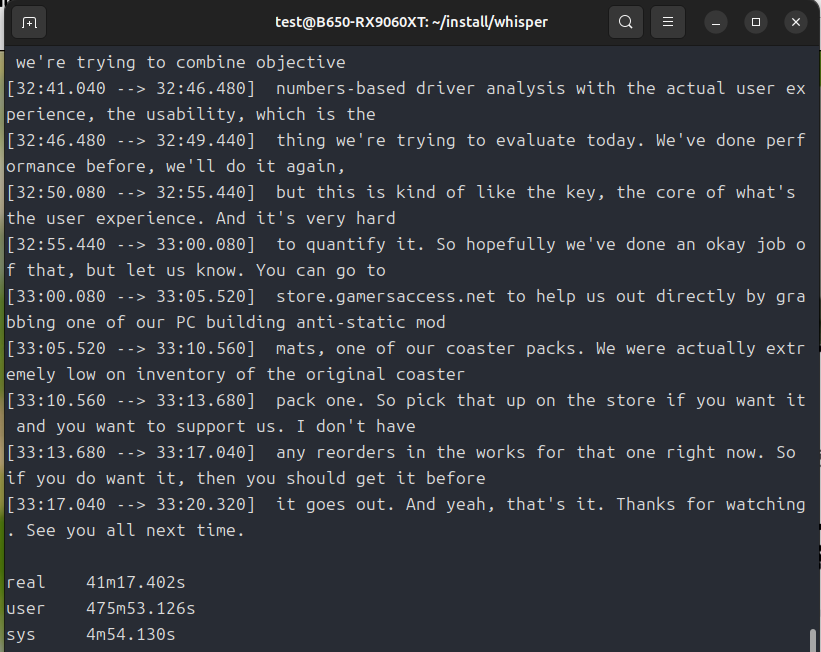Open the hamburger main menu
The width and height of the screenshot is (821, 652).
669,22
